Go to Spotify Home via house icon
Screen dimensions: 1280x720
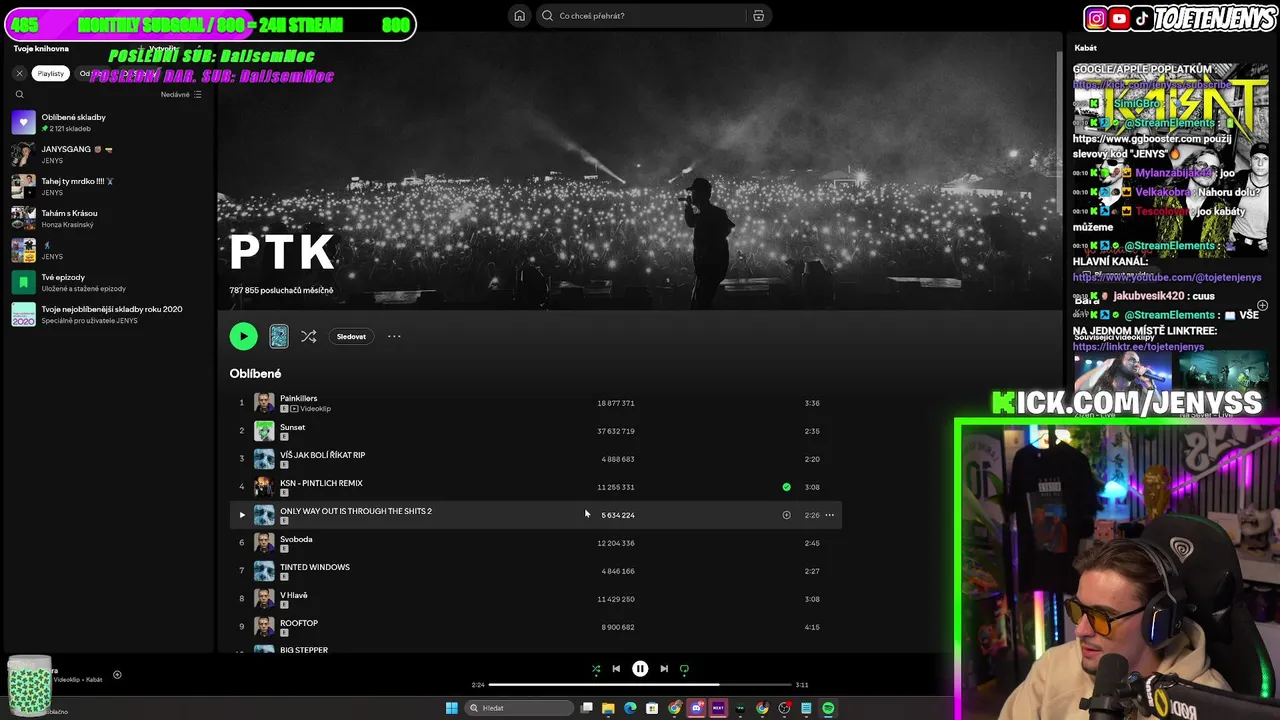519,15
